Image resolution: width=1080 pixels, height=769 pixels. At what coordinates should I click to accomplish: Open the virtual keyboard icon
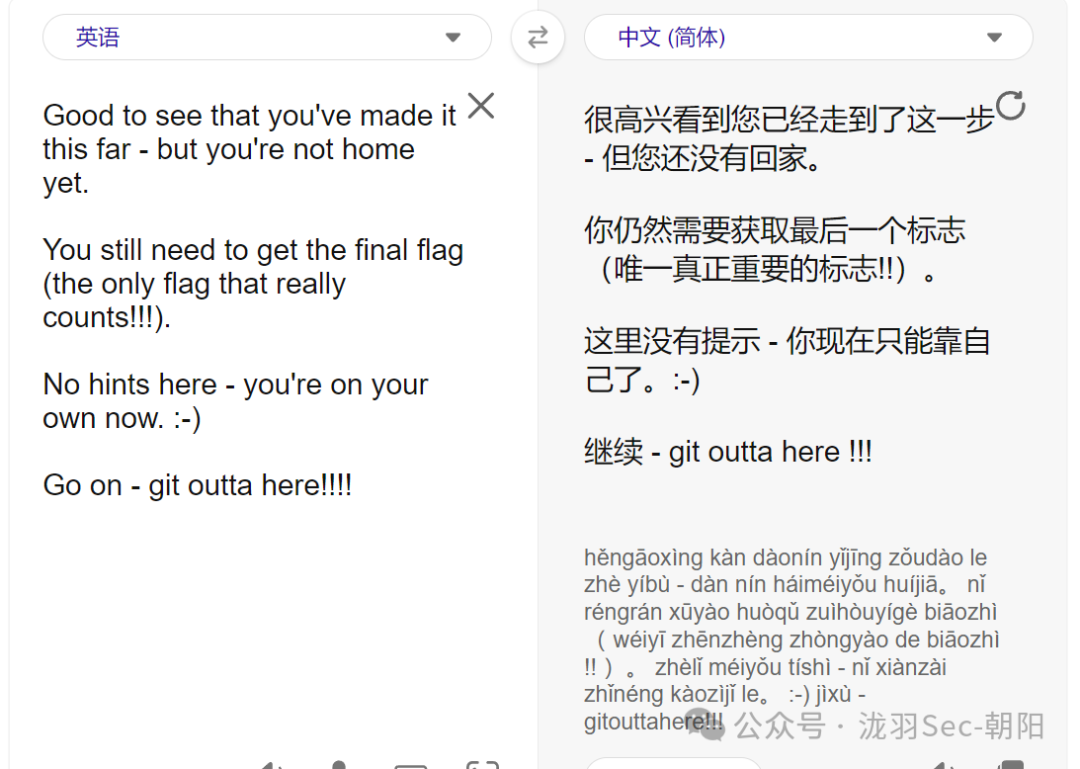[x=411, y=765]
